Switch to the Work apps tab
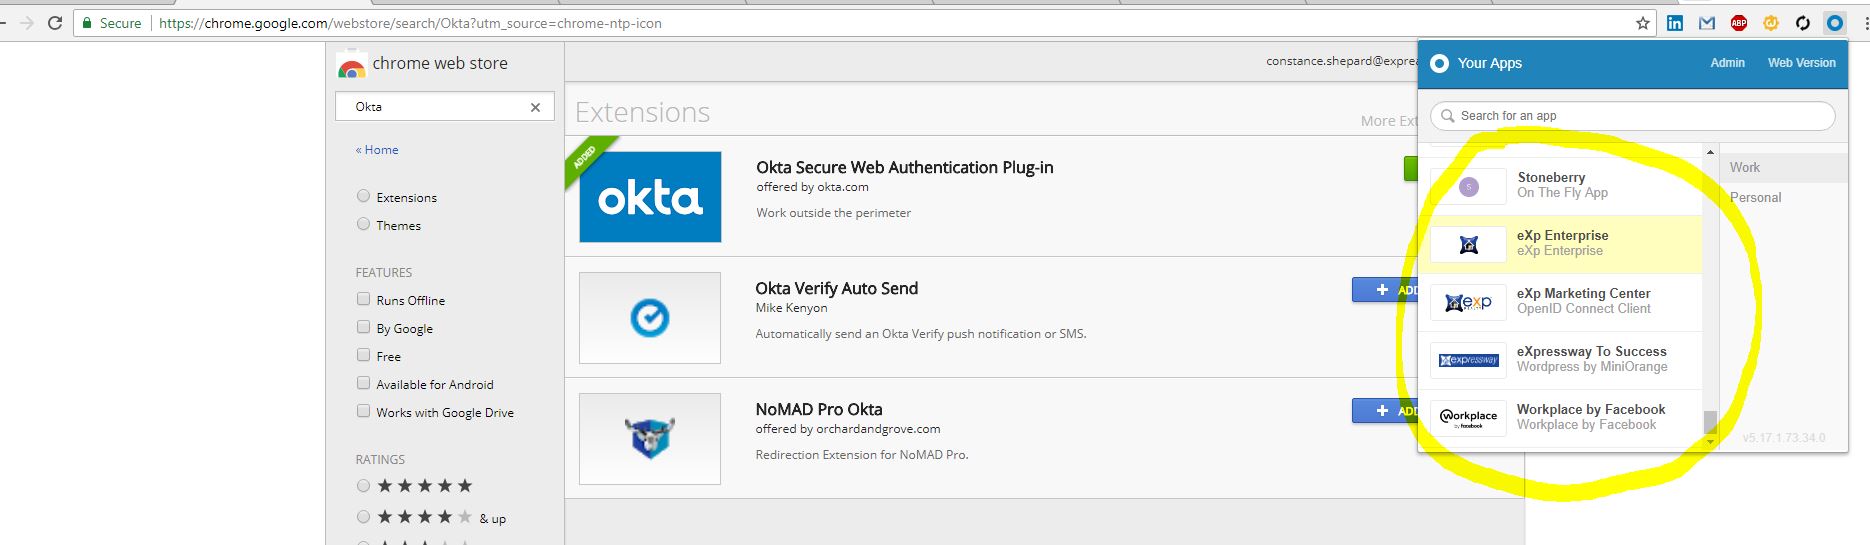 (x=1783, y=167)
